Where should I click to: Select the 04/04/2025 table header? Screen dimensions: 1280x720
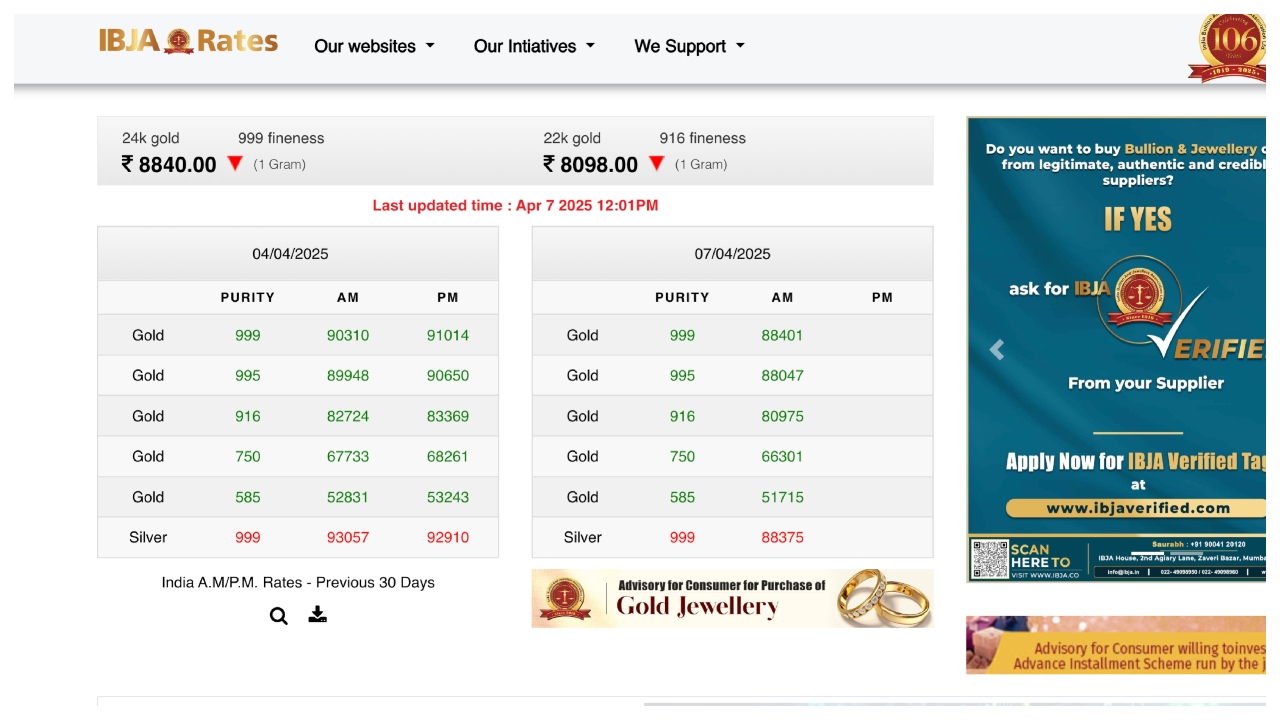[290, 254]
